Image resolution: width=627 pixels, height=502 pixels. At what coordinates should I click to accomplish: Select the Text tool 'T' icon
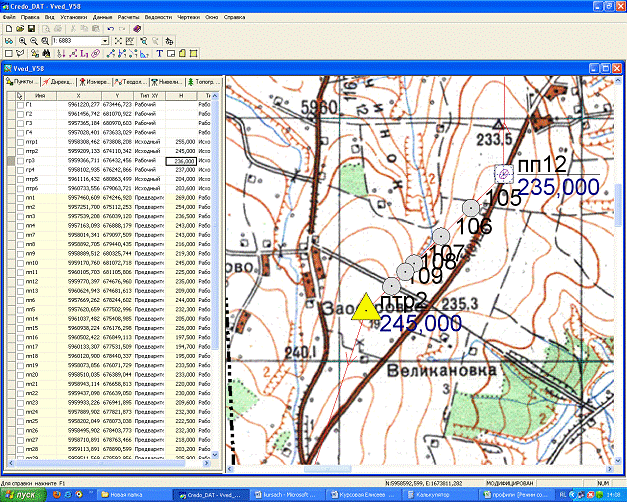(x=159, y=52)
